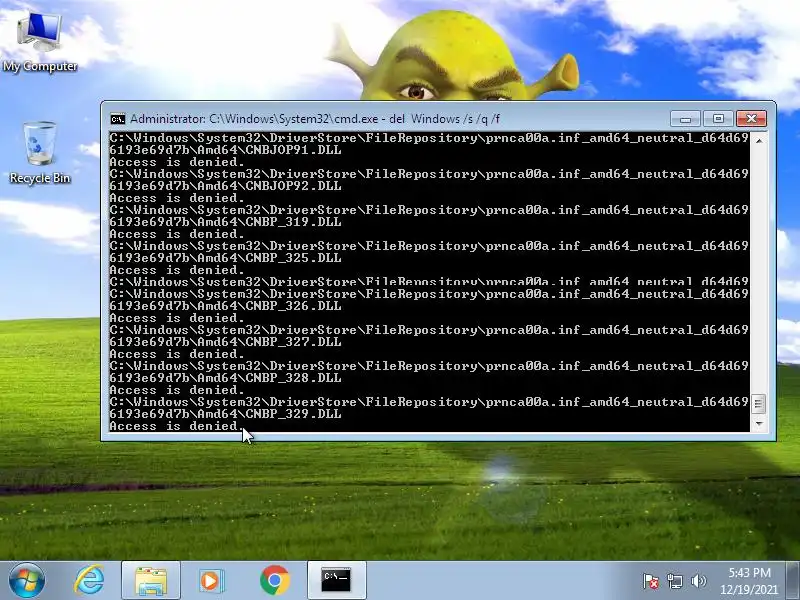This screenshot has height=600, width=800.
Task: Launch Internet Explorer from the taskbar
Action: (89, 580)
